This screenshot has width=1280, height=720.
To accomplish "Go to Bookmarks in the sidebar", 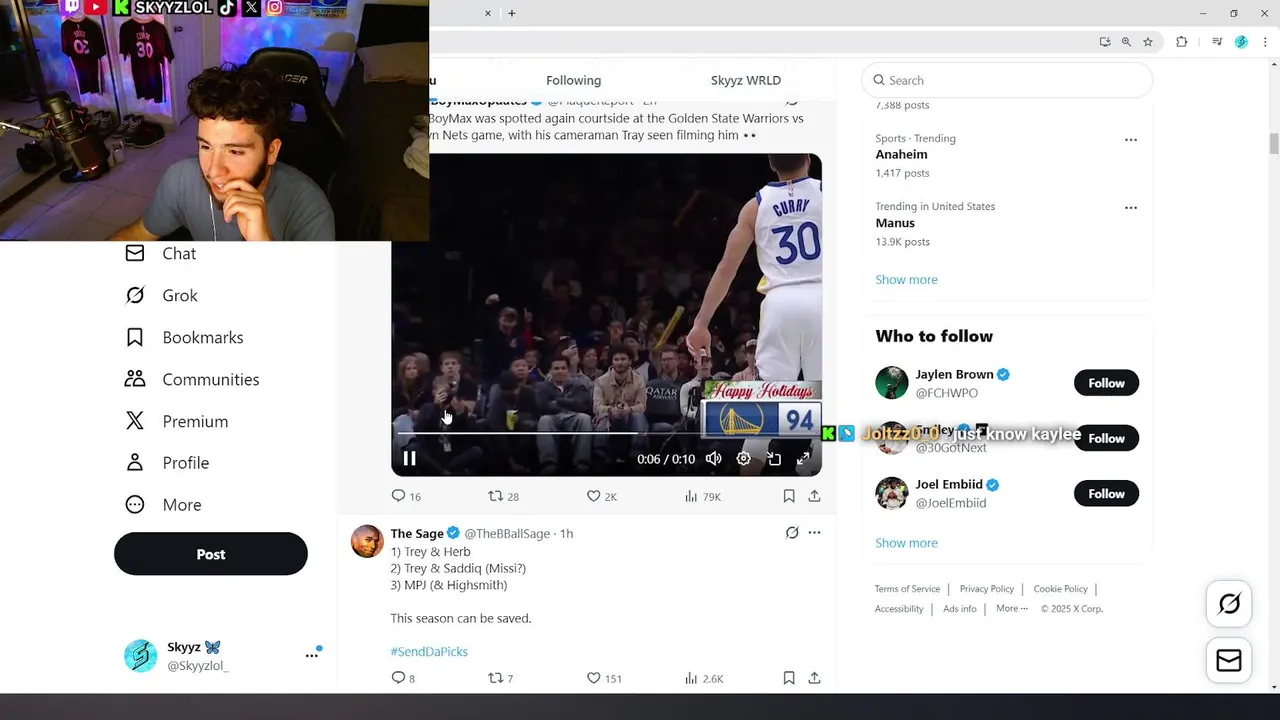I will click(x=184, y=337).
